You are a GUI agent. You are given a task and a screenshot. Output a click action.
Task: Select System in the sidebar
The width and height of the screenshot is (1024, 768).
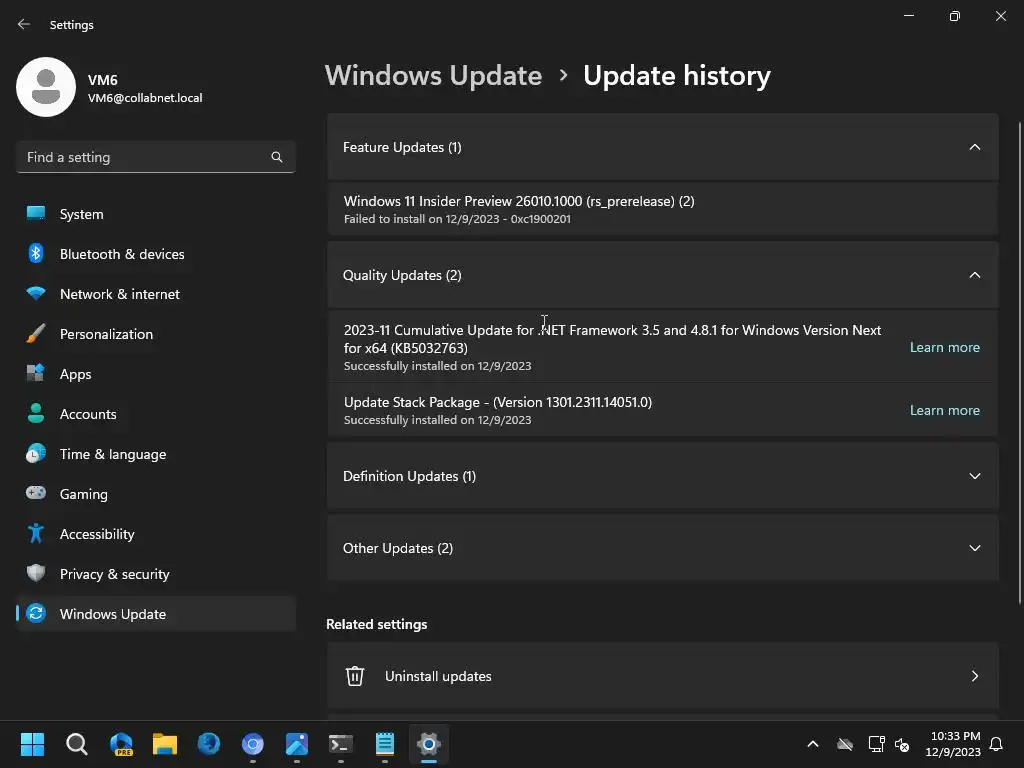(x=156, y=214)
